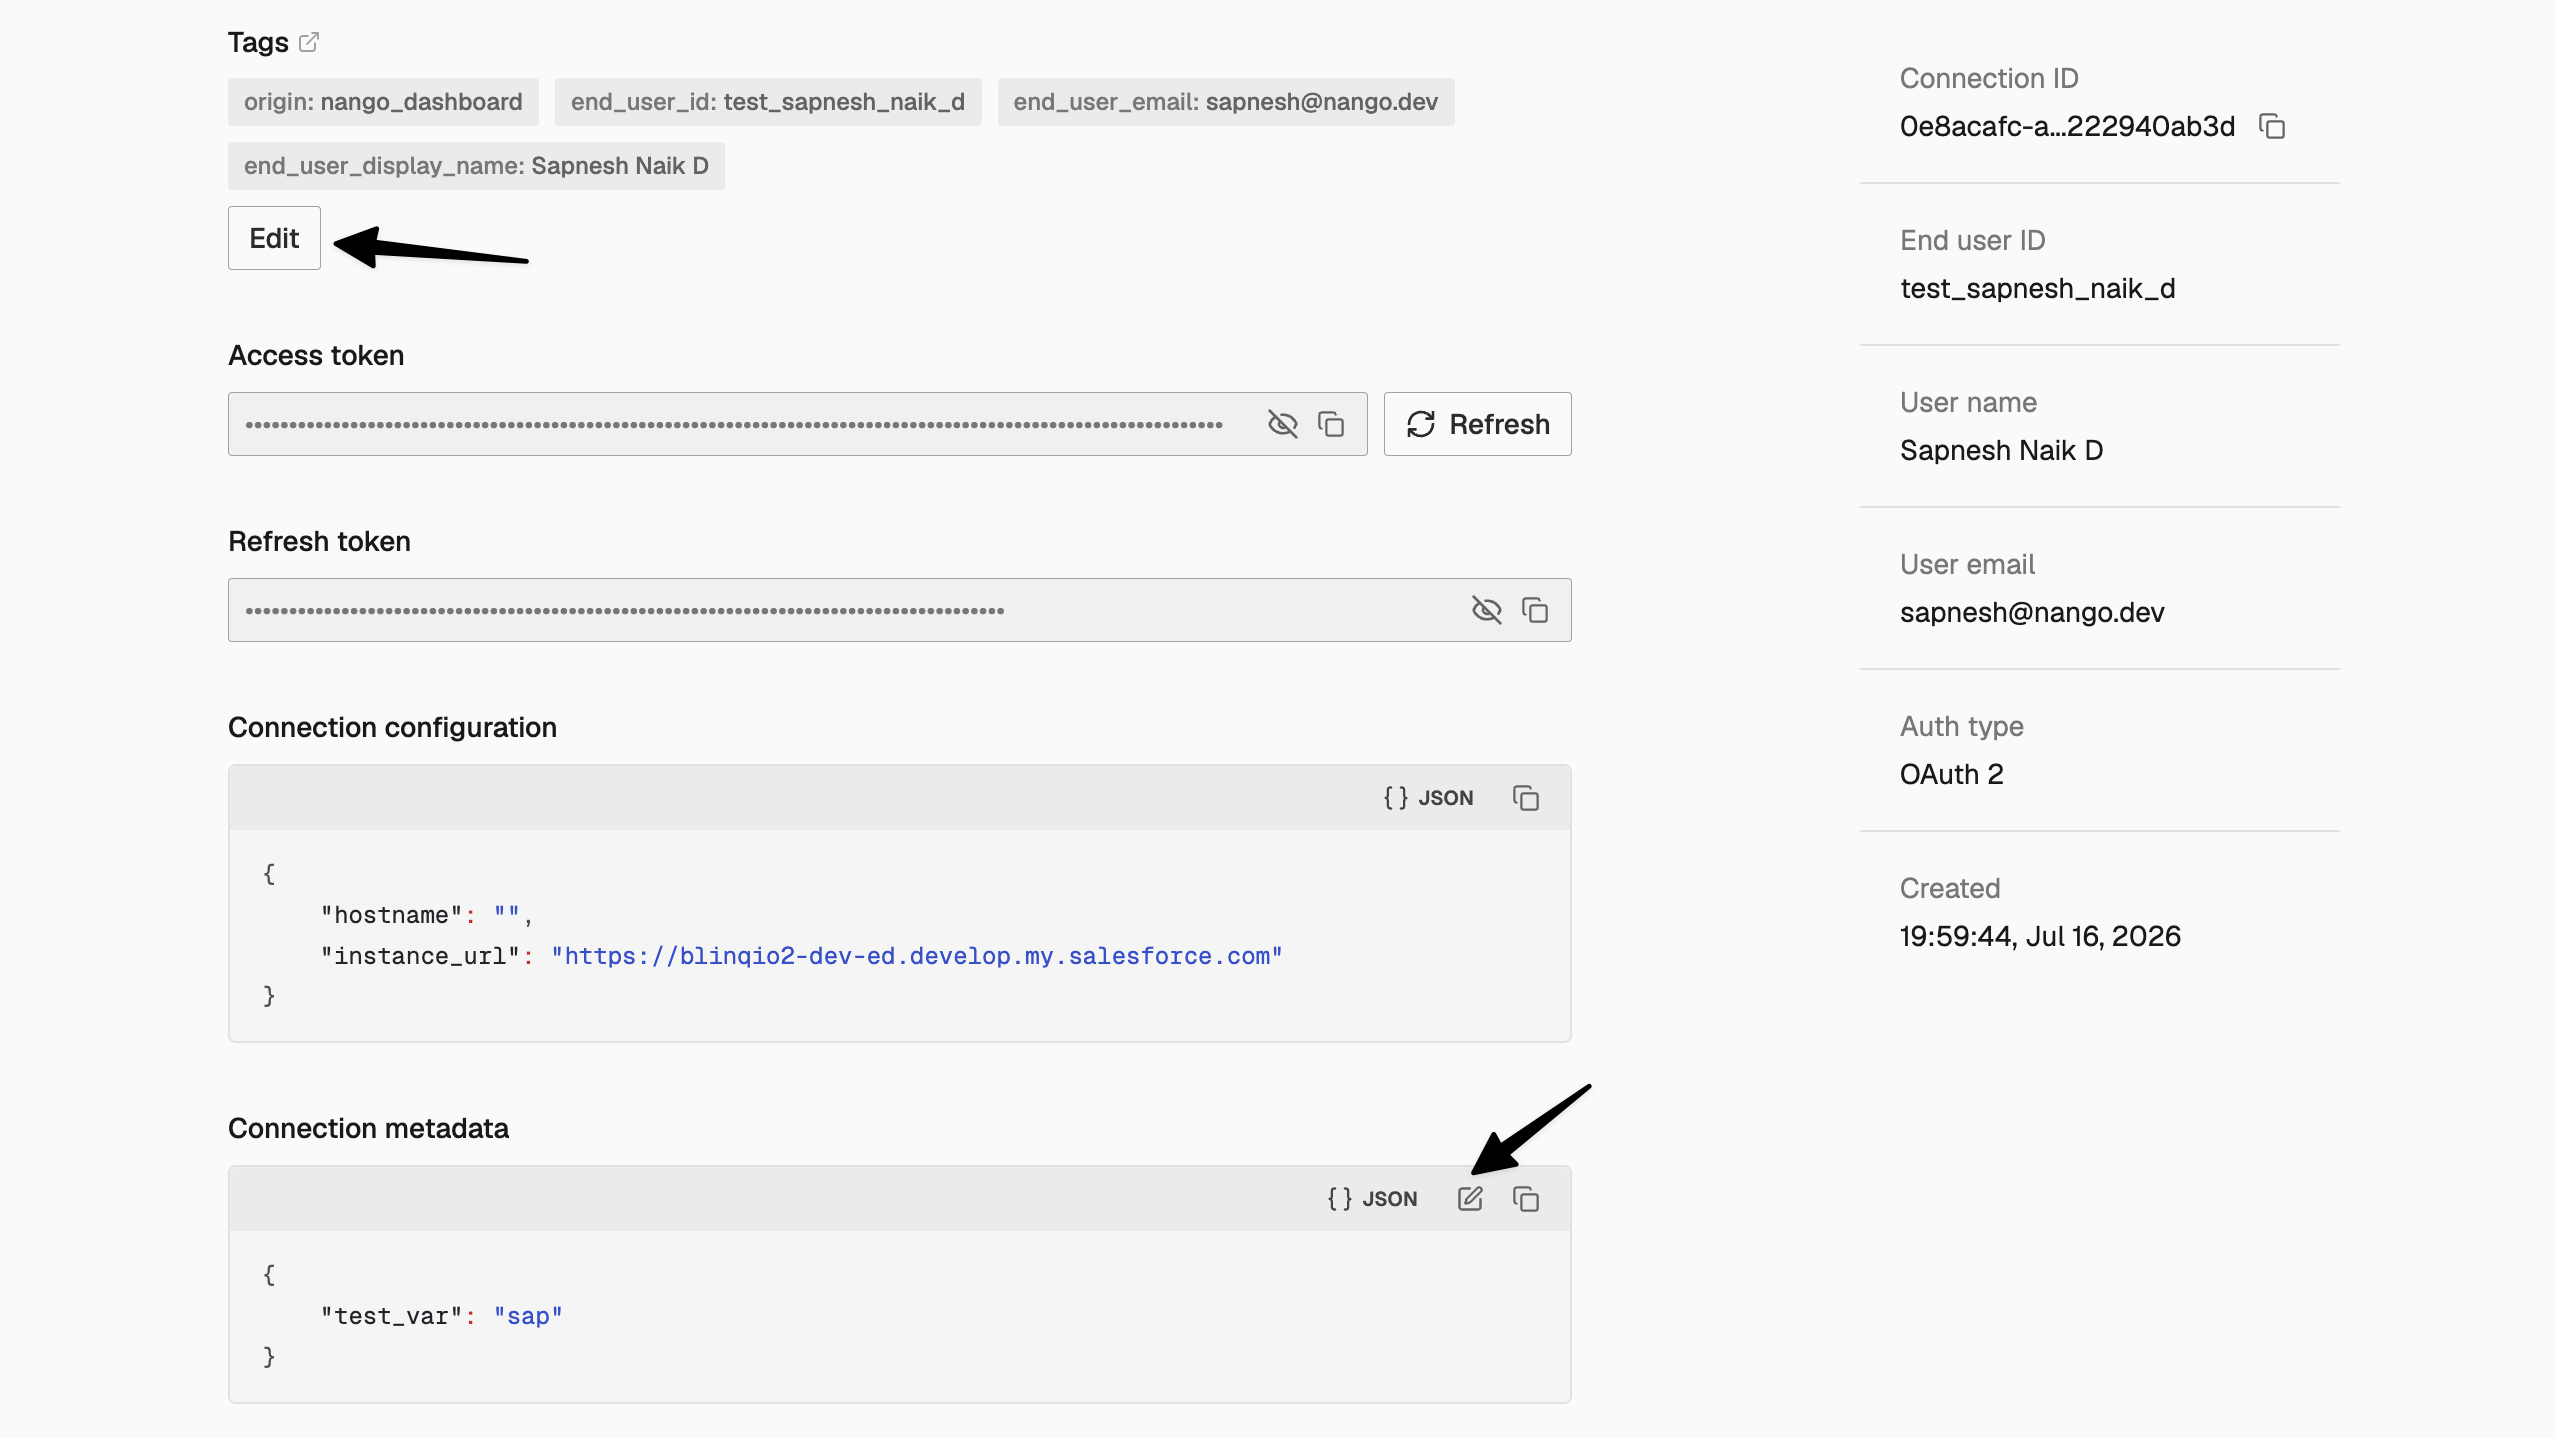Click the User name value Sapnesh Naik D
The image size is (2556, 1438).
pos(2001,450)
